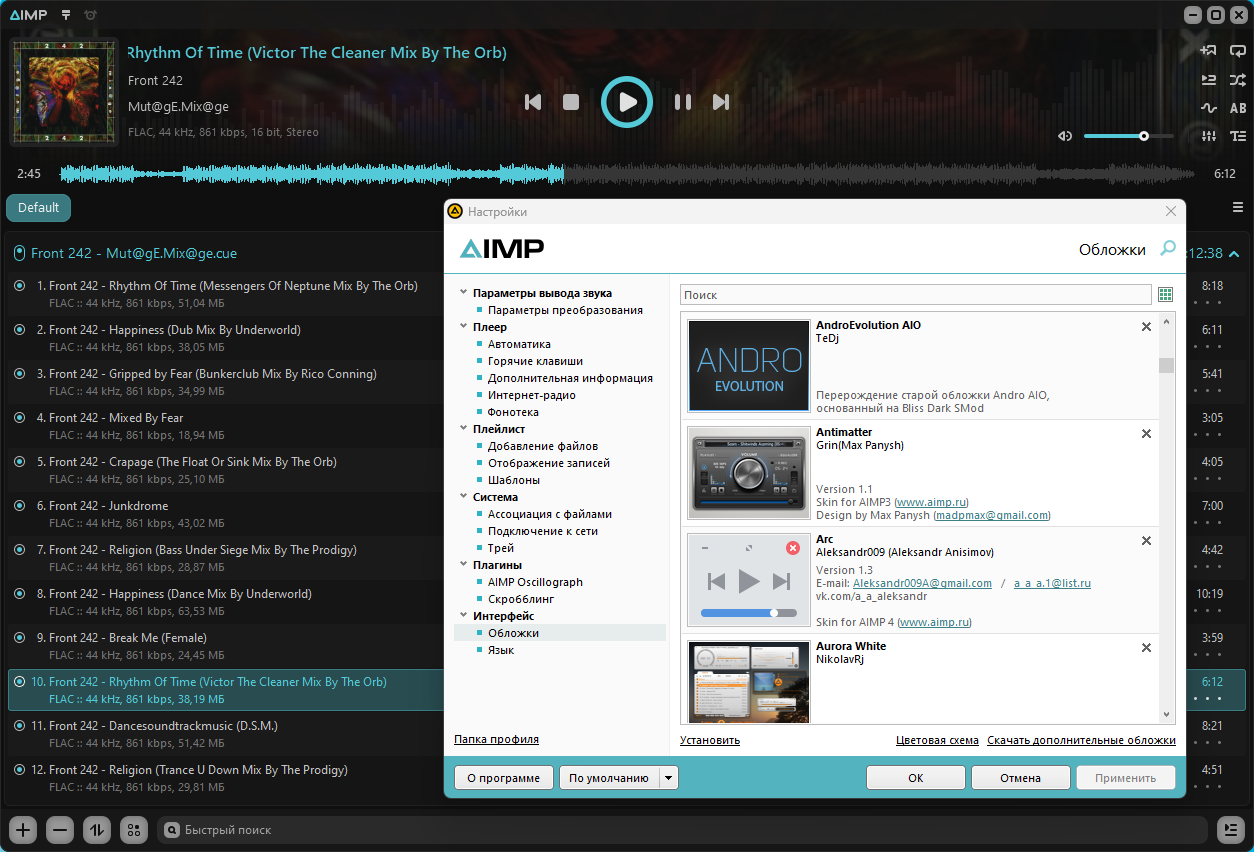The height and width of the screenshot is (852, 1254).
Task: Stop playback with the stop button
Action: coord(571,102)
